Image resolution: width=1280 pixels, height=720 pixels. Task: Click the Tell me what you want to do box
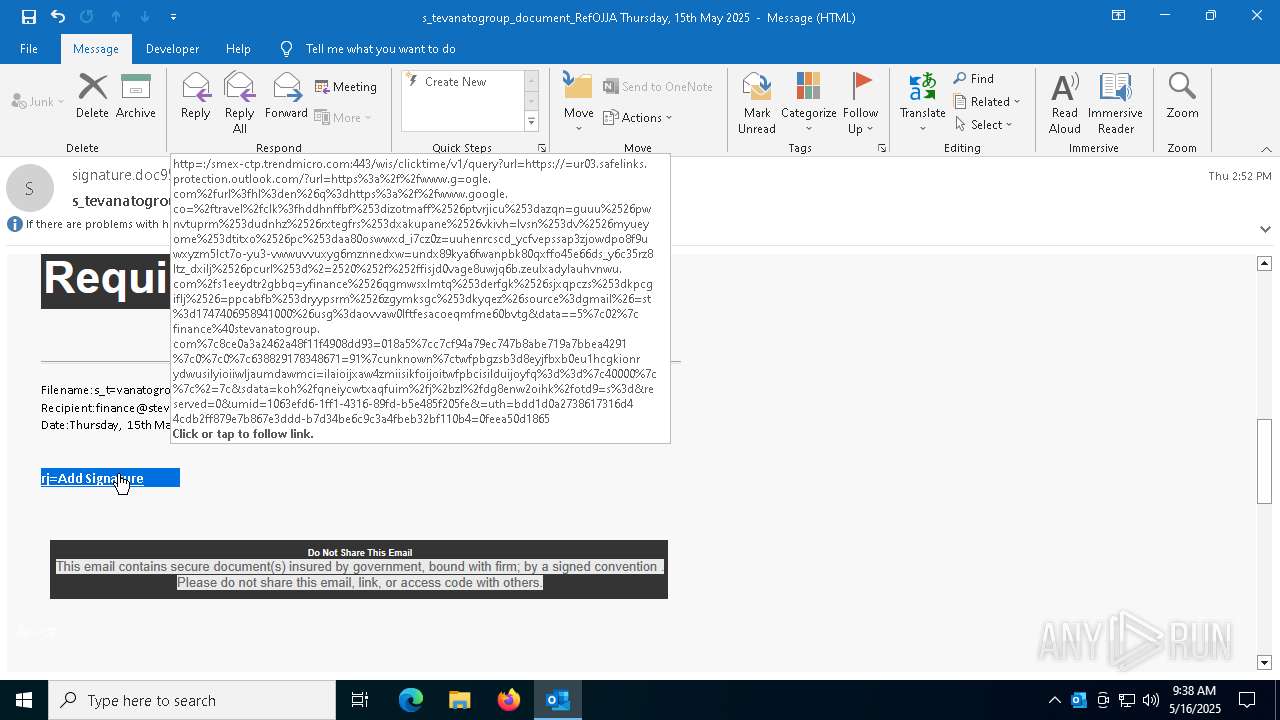tap(380, 49)
